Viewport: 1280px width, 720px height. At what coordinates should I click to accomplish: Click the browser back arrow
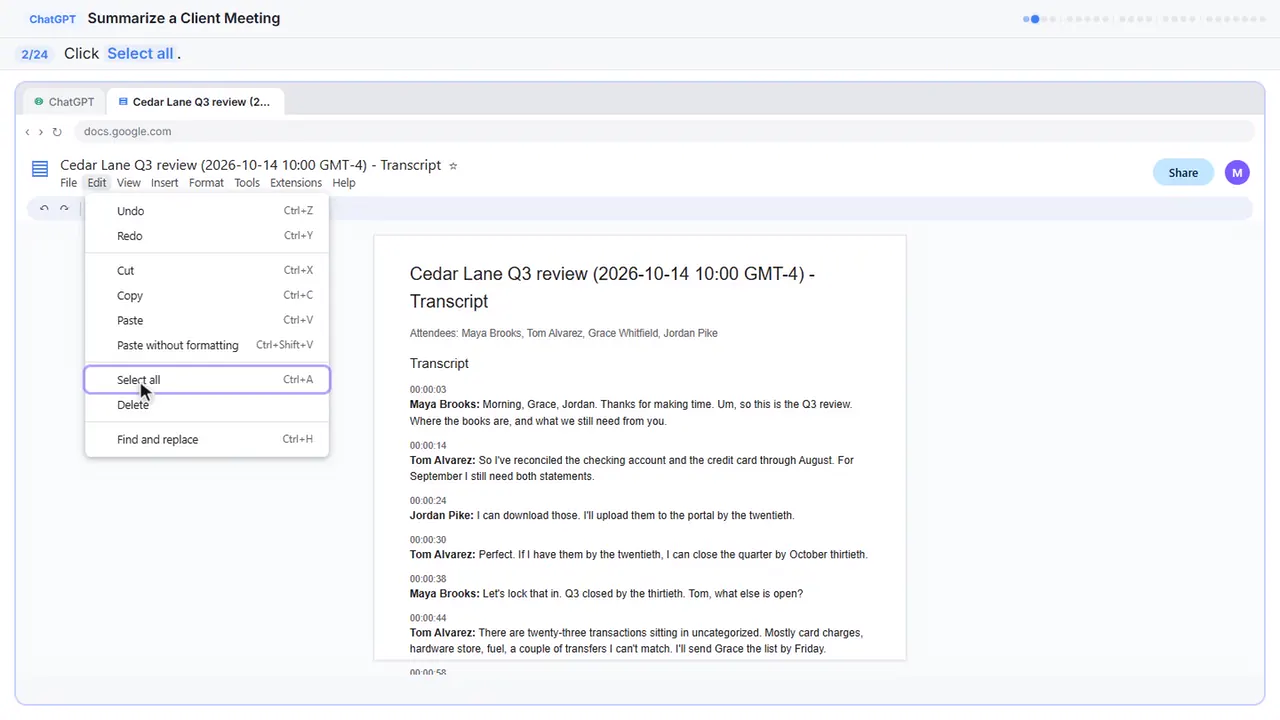pyautogui.click(x=28, y=132)
